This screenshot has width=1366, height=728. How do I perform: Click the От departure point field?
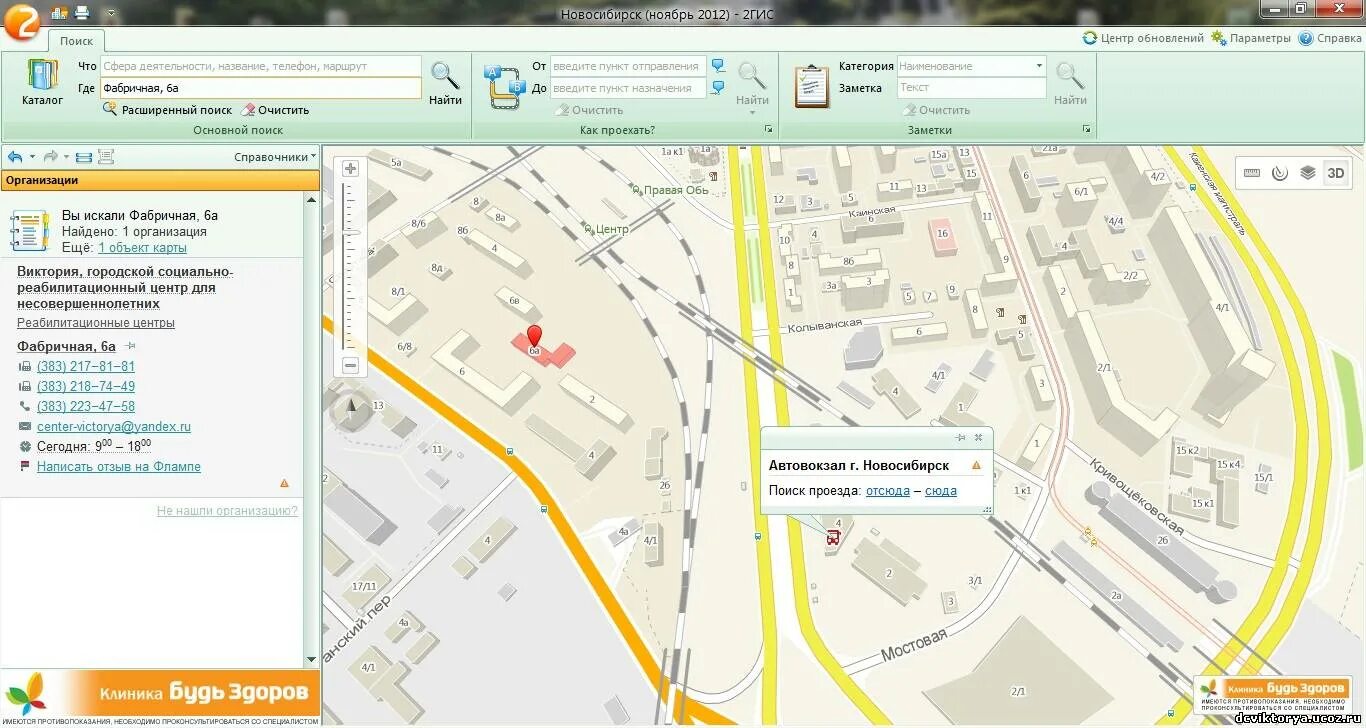pos(628,66)
